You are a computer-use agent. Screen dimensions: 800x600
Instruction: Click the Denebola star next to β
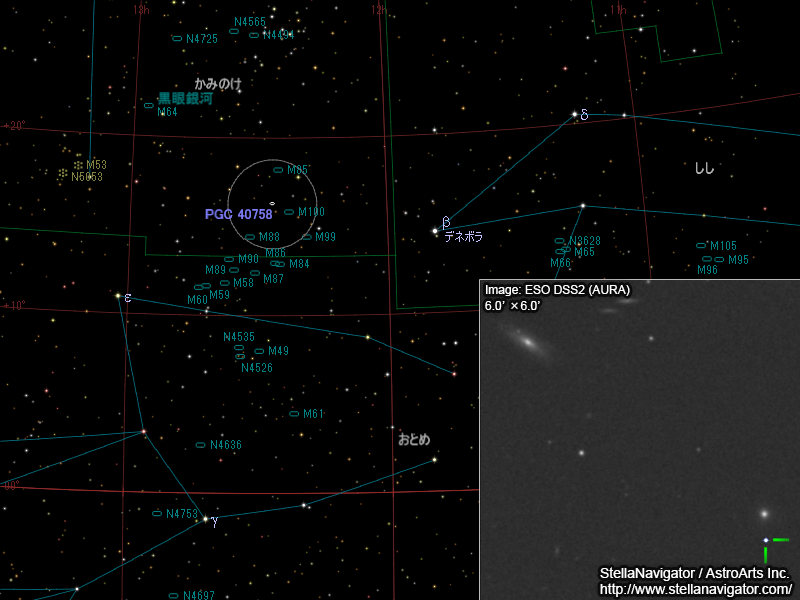435,231
